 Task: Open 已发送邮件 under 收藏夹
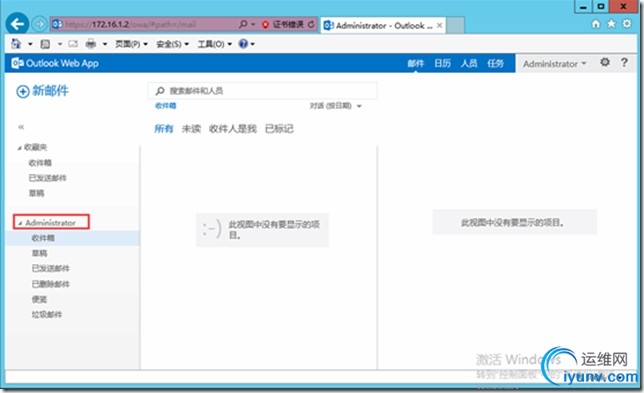coord(48,178)
